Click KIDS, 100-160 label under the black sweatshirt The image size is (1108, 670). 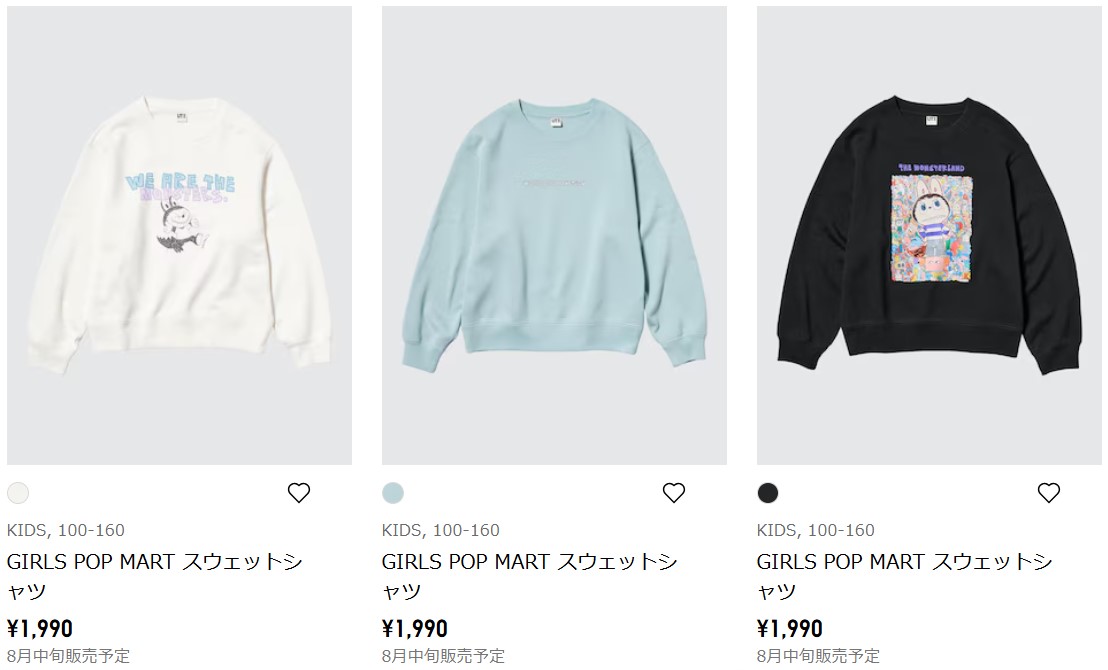point(815,530)
